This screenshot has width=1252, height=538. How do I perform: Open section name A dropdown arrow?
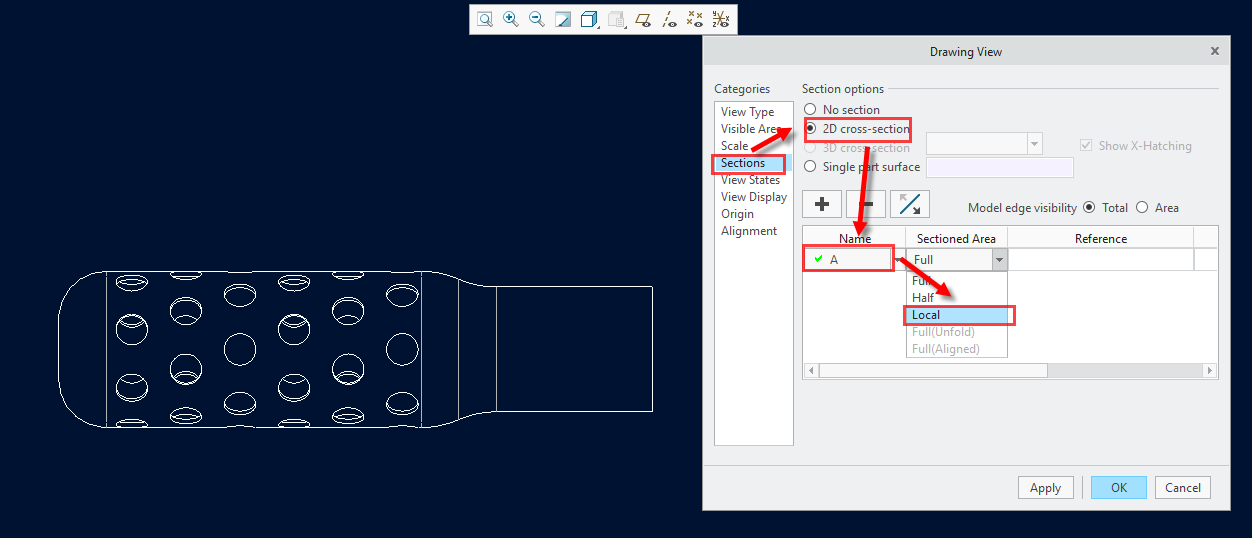(898, 260)
